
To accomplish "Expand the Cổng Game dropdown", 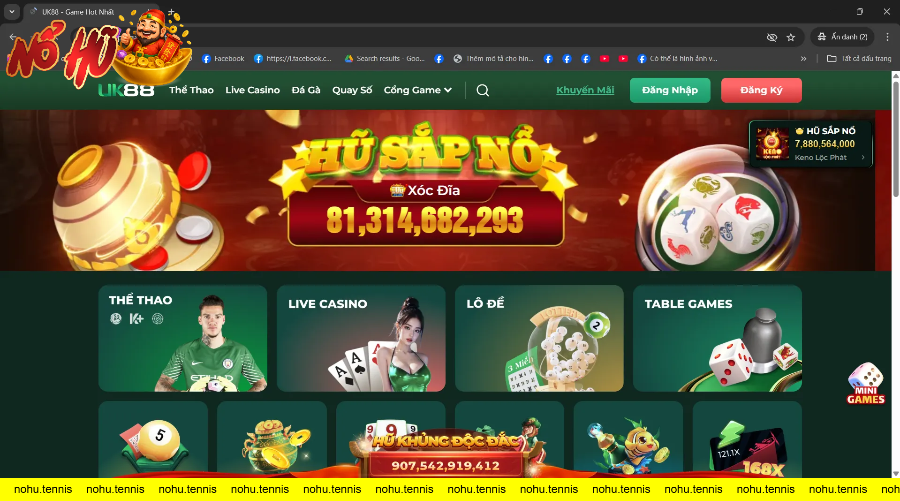I will [417, 90].
